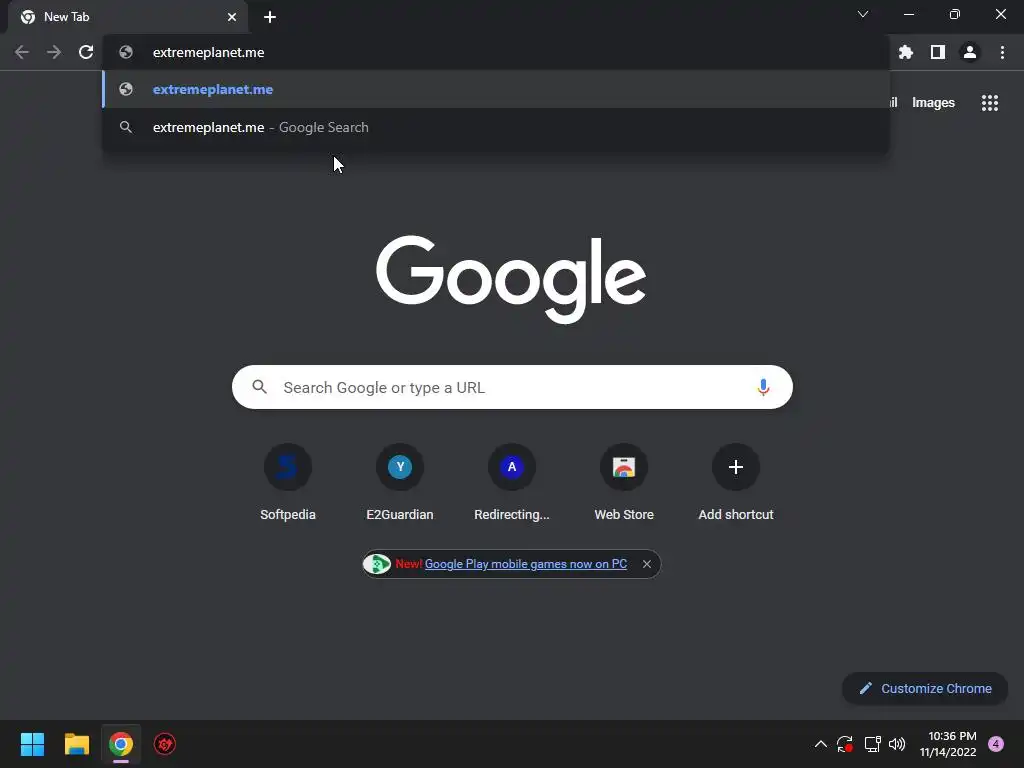
Task: Select the extremeplanet.me URL suggestion
Action: [x=496, y=89]
